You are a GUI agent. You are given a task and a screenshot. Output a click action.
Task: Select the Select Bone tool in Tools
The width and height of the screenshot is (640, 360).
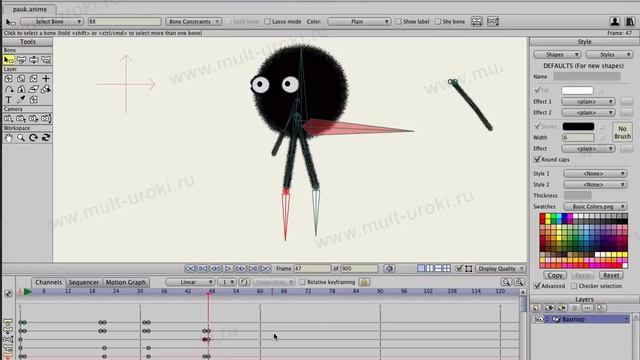click(x=9, y=60)
